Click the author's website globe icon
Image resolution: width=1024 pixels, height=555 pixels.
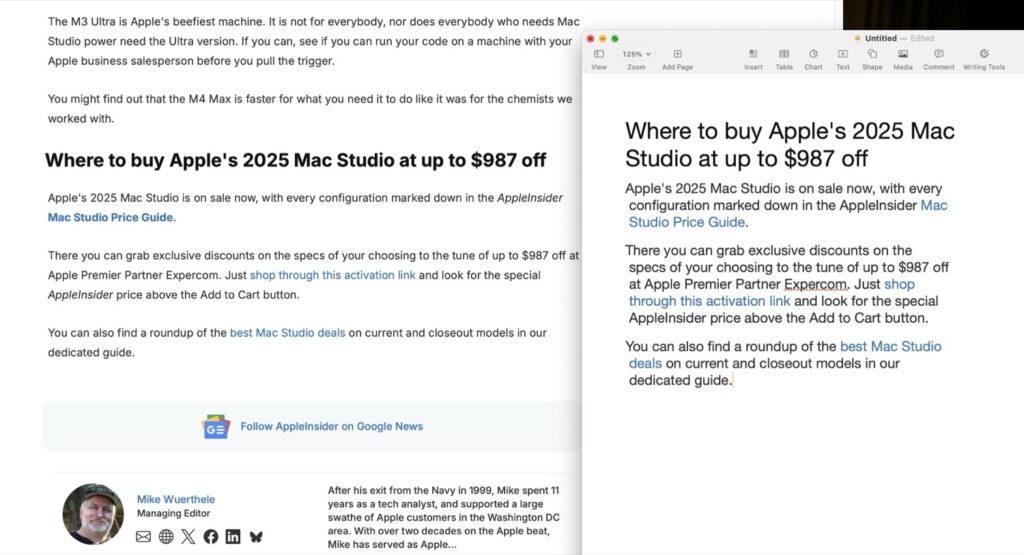[x=167, y=537]
